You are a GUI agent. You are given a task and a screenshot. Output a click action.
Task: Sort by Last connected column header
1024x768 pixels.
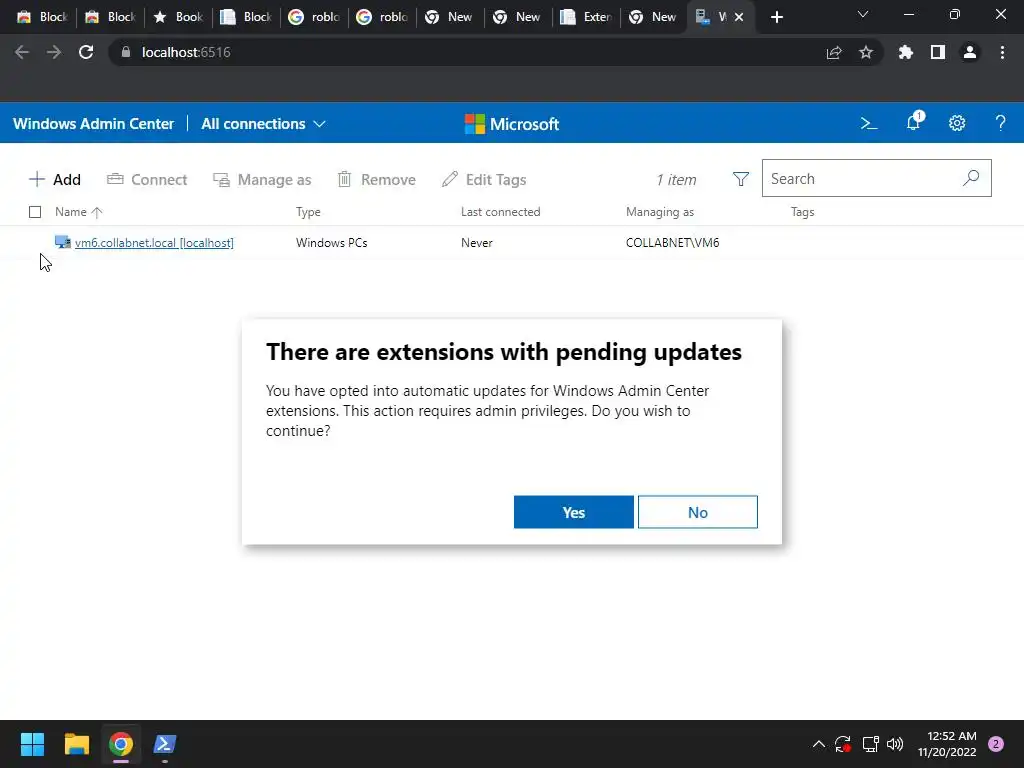click(501, 212)
